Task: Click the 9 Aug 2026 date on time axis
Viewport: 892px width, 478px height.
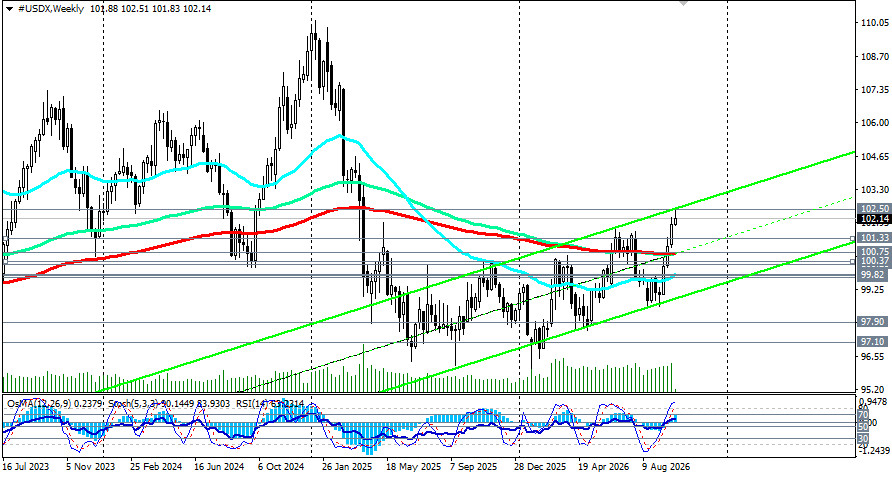Action: tap(666, 467)
